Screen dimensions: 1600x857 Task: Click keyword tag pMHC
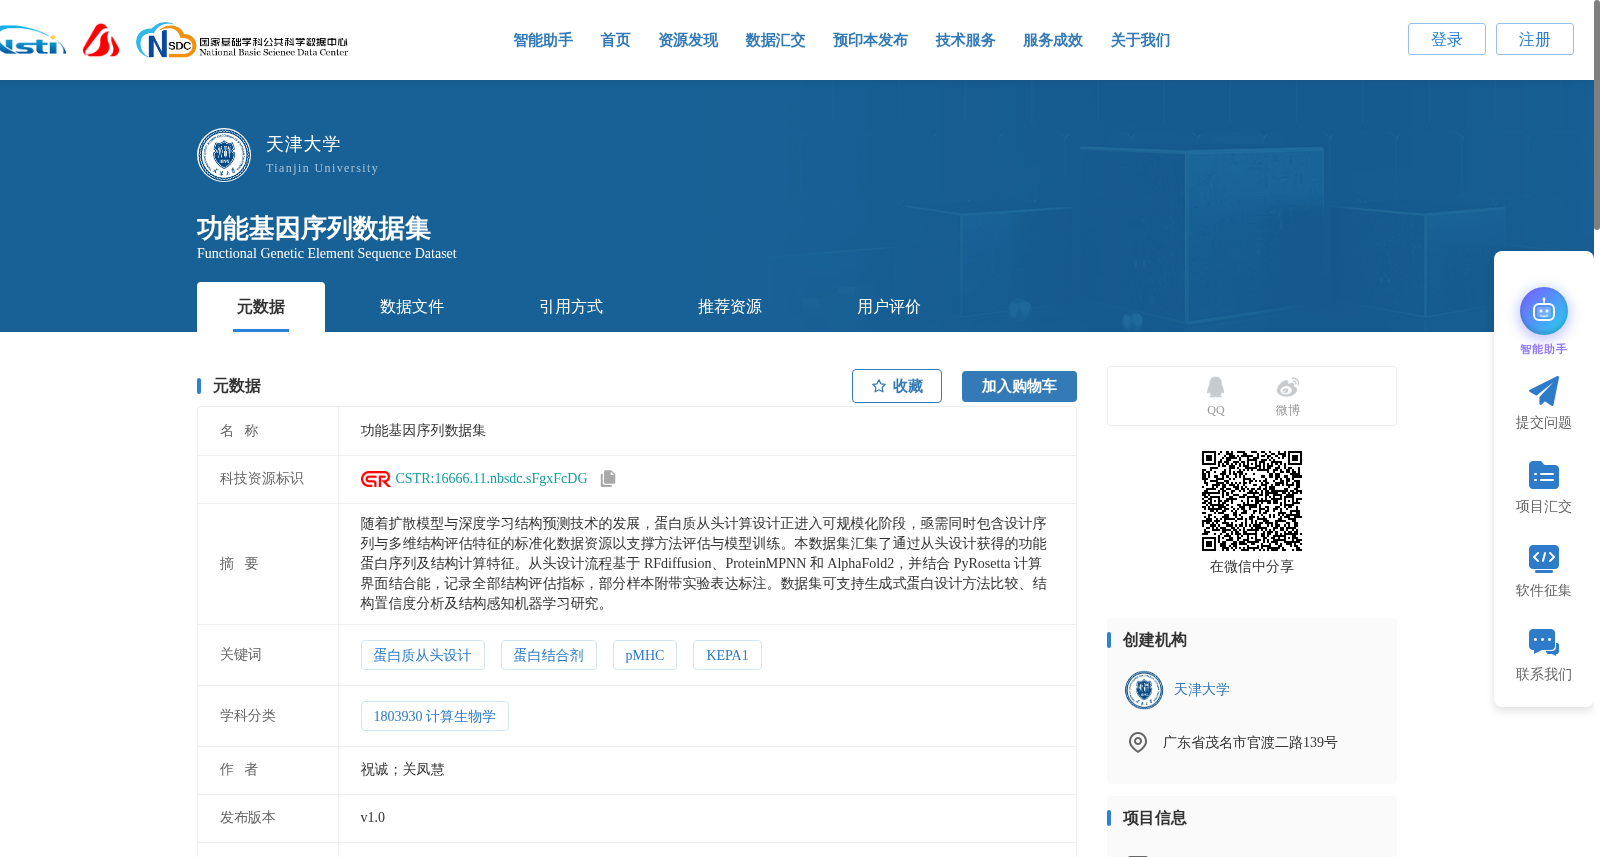coord(645,655)
